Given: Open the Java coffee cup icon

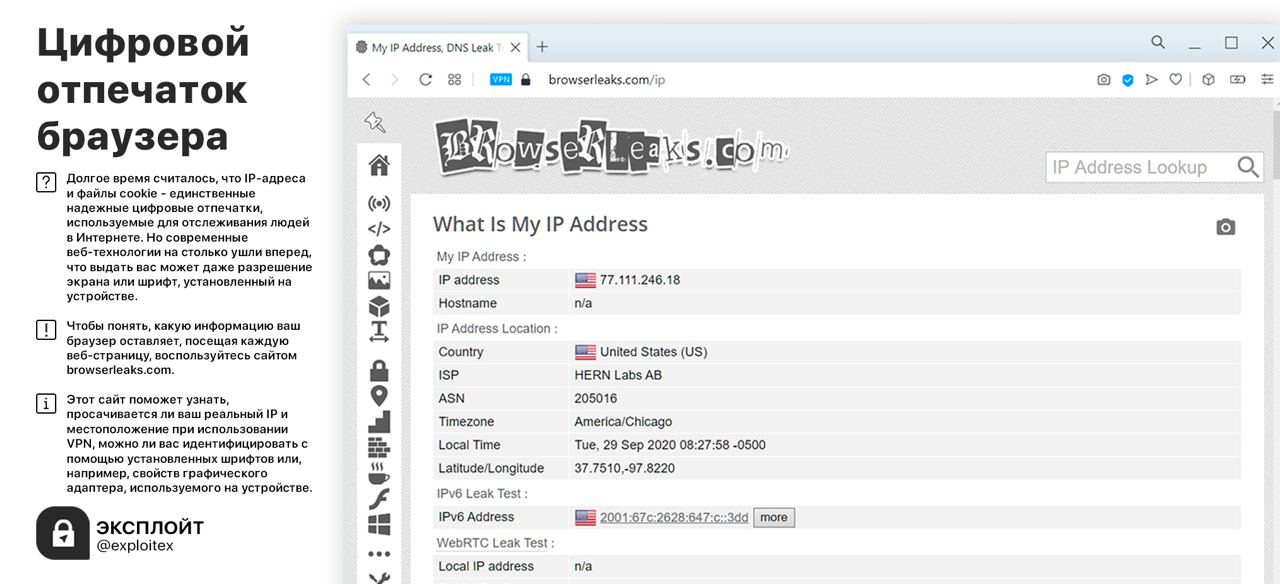Looking at the screenshot, I should (379, 473).
